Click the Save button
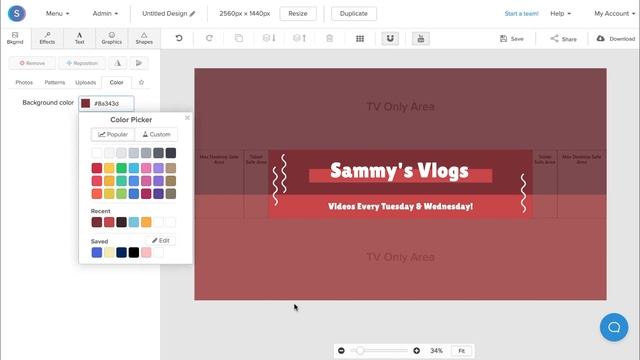The width and height of the screenshot is (640, 360). 511,39
